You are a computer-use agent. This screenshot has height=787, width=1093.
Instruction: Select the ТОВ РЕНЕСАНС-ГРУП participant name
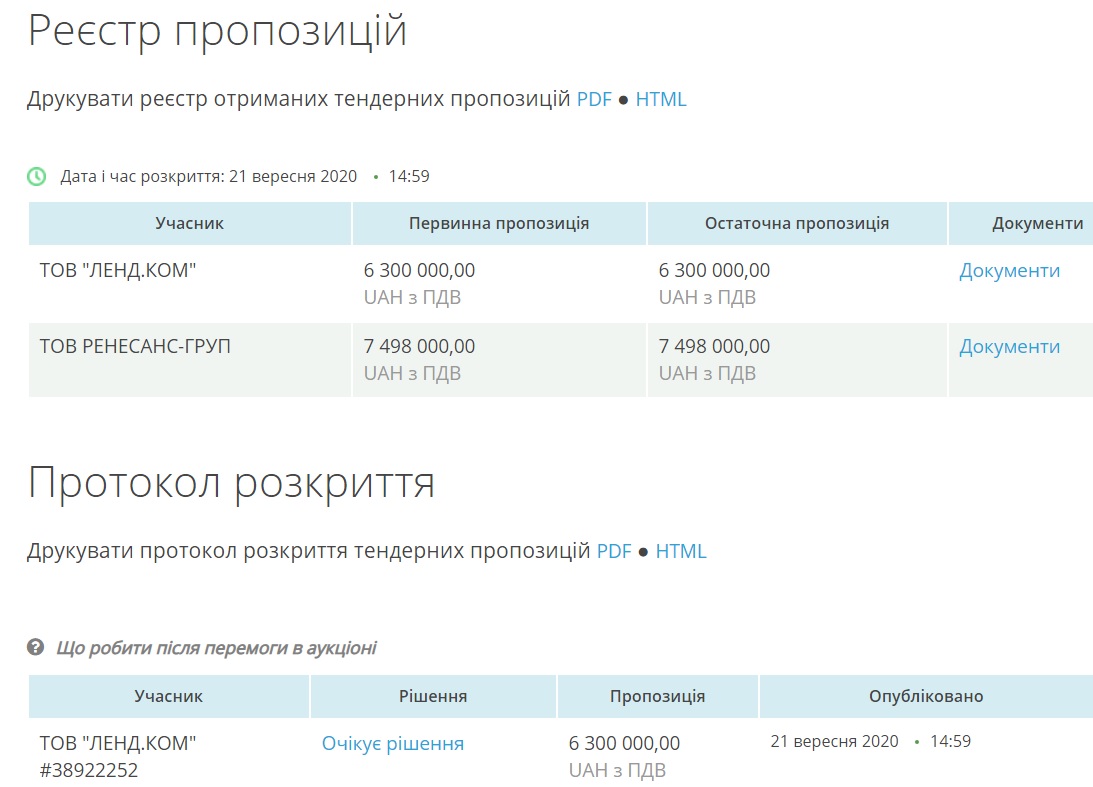135,347
